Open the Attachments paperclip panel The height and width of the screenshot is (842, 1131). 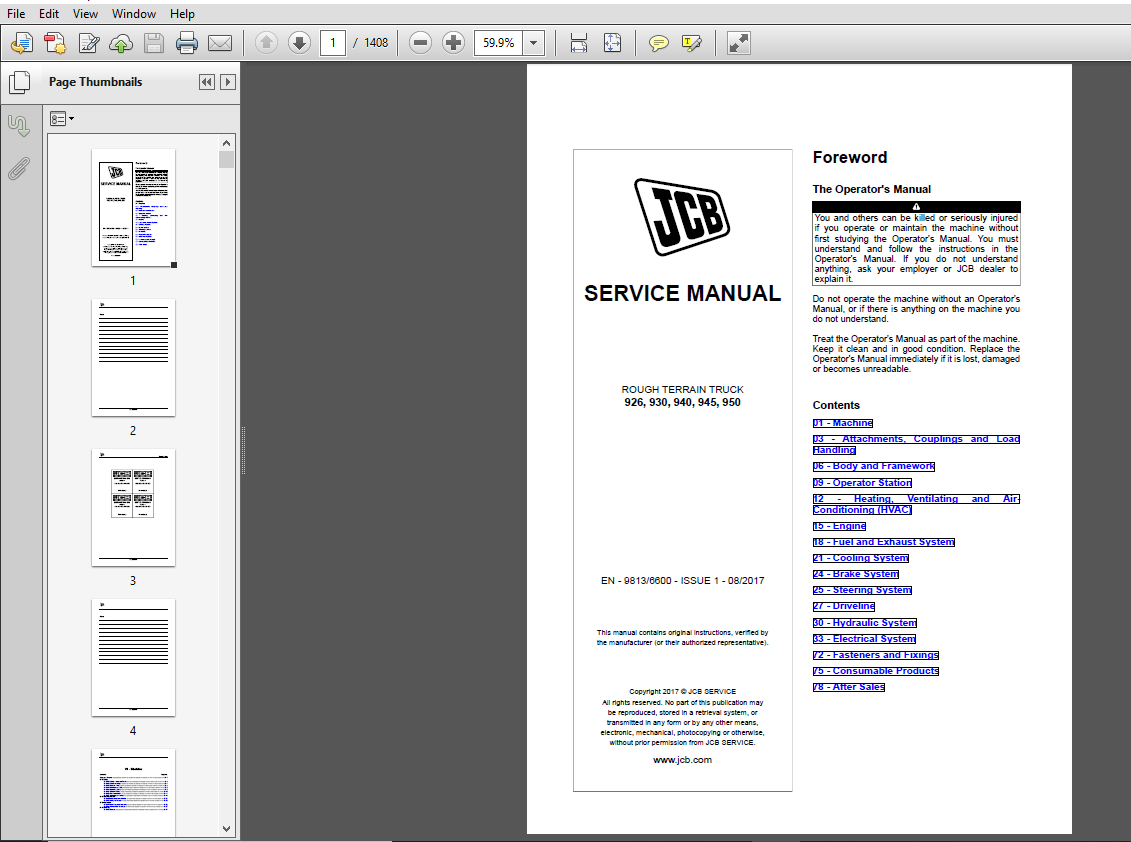click(x=19, y=169)
